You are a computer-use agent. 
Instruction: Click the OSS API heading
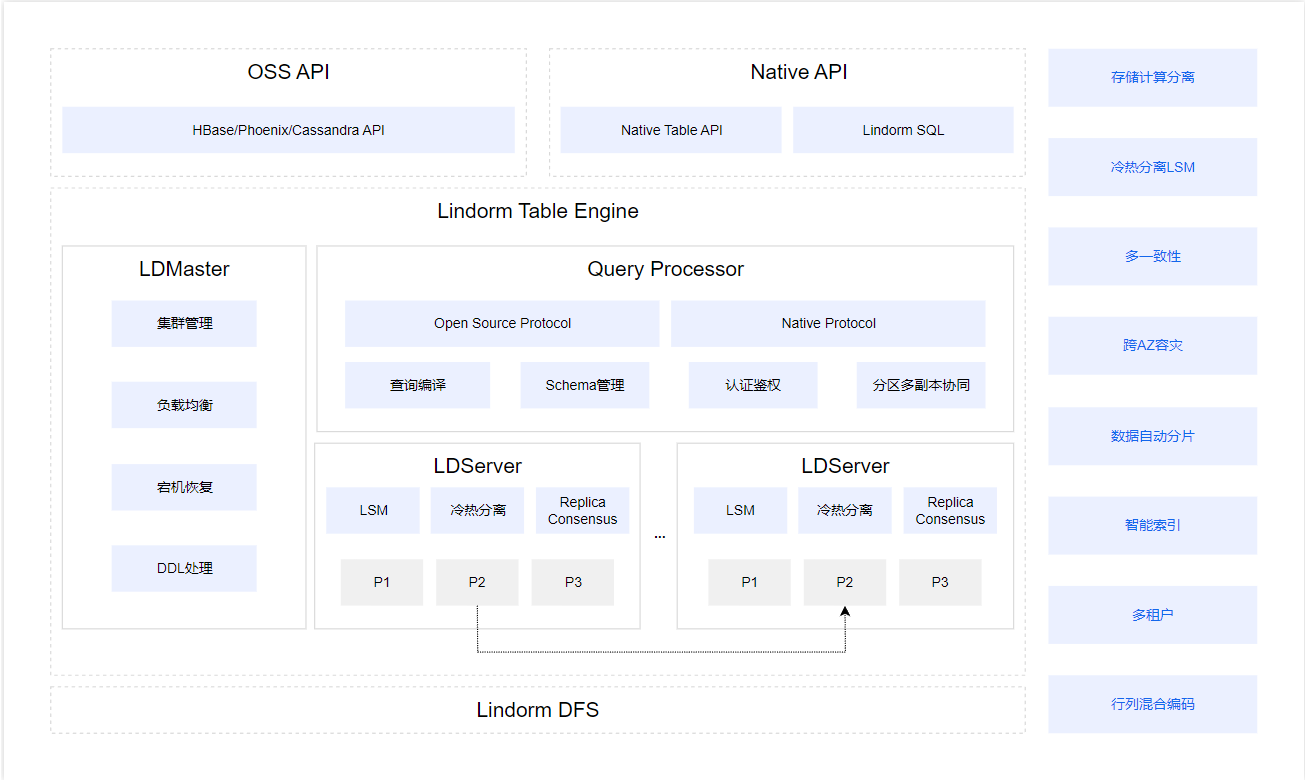(x=288, y=72)
